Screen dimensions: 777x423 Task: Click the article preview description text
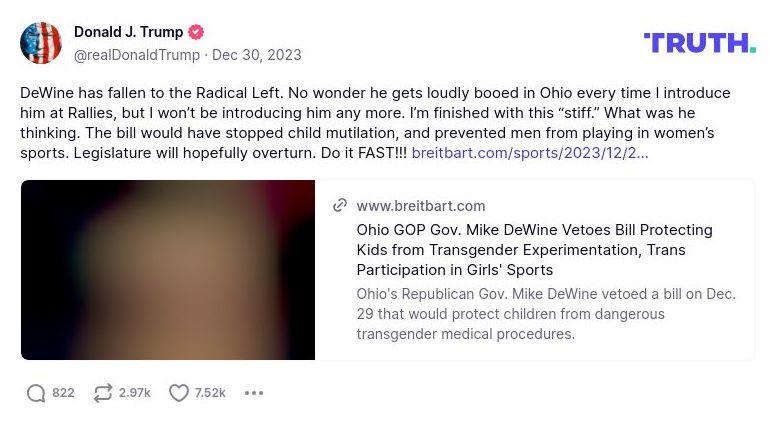pos(545,314)
